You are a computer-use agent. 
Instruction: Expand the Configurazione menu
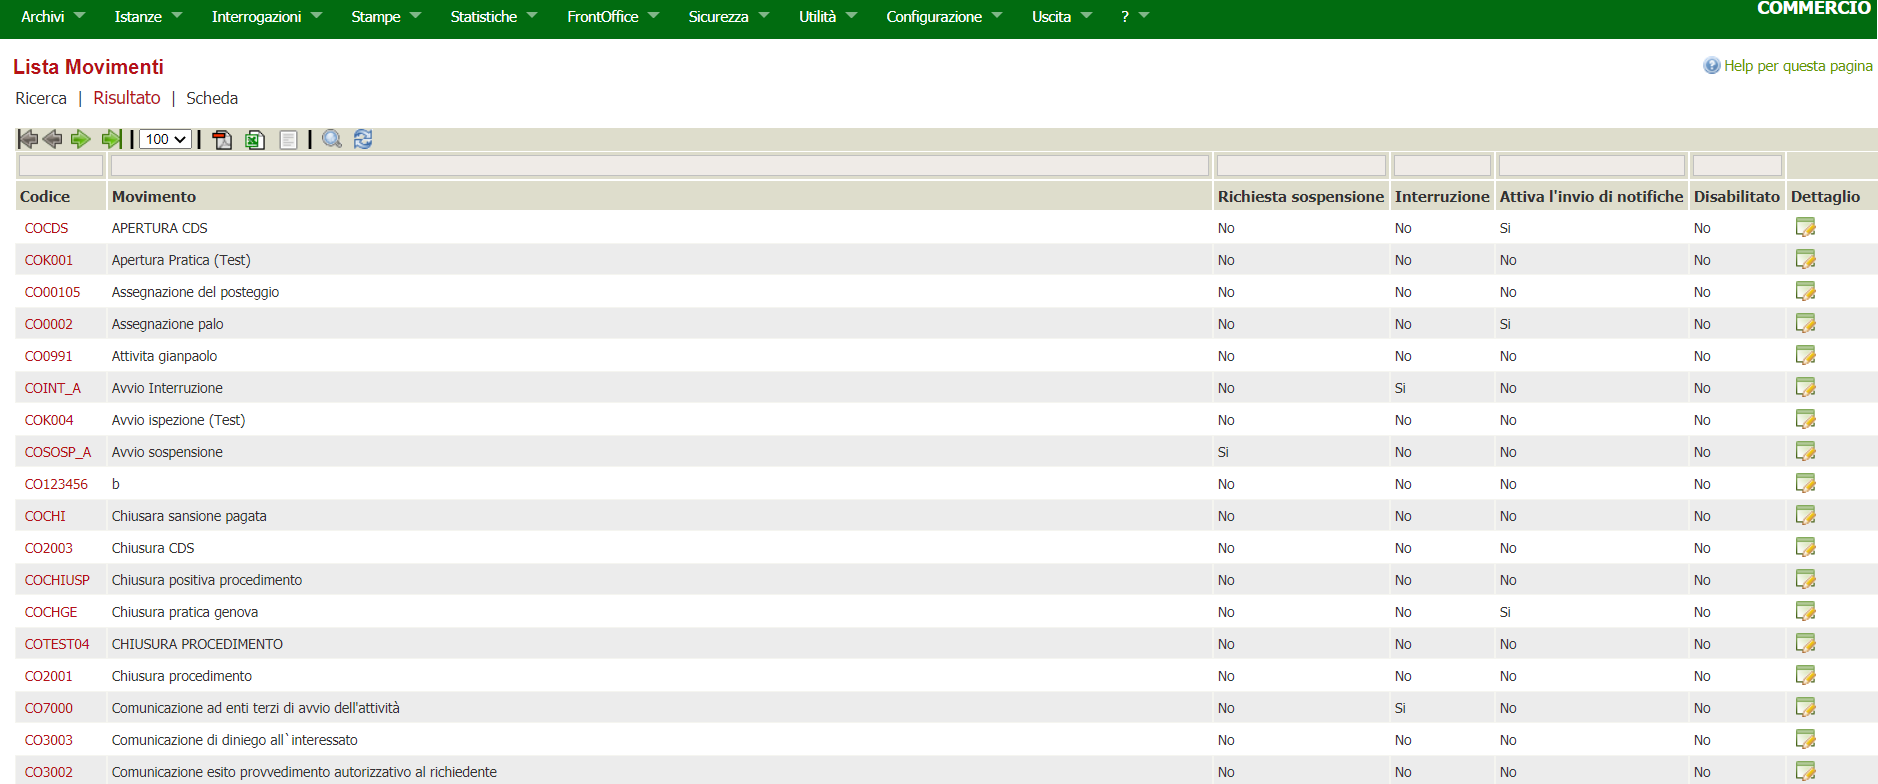coord(943,17)
